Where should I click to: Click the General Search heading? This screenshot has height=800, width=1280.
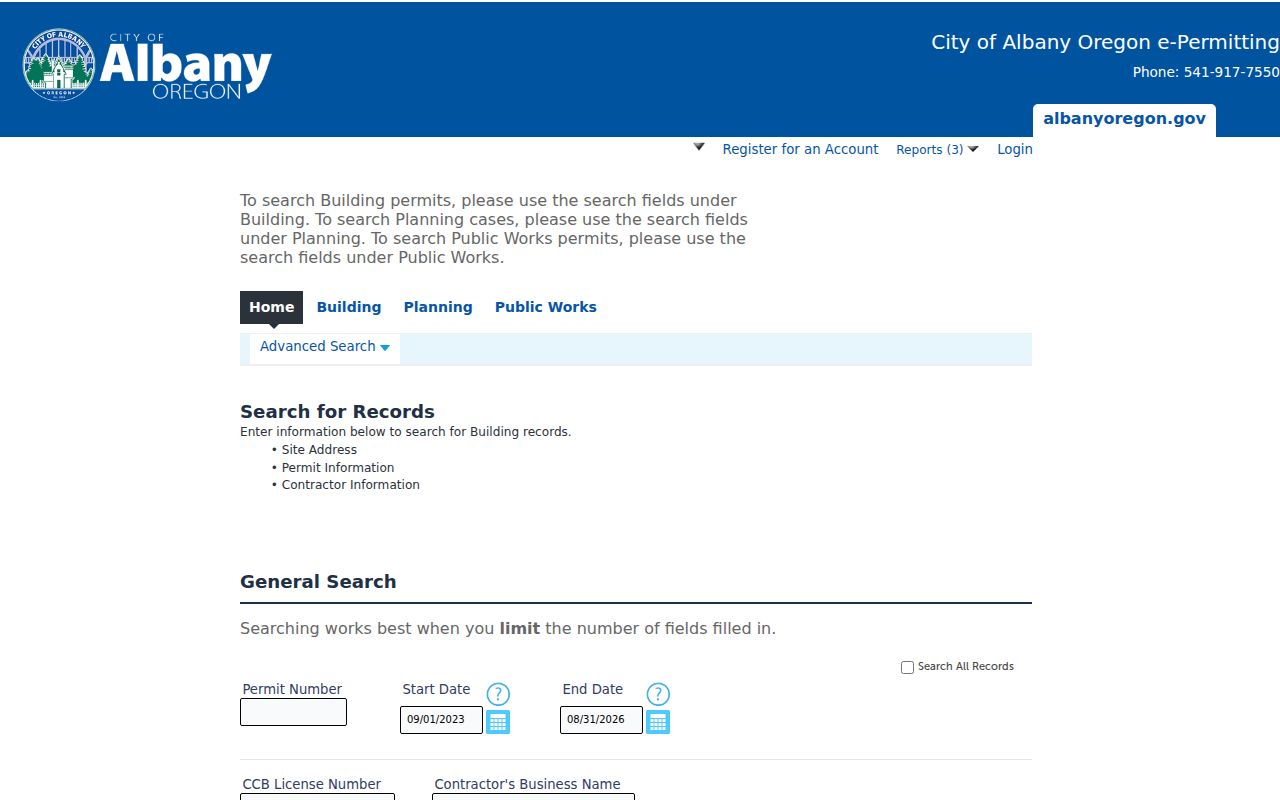[x=318, y=582]
